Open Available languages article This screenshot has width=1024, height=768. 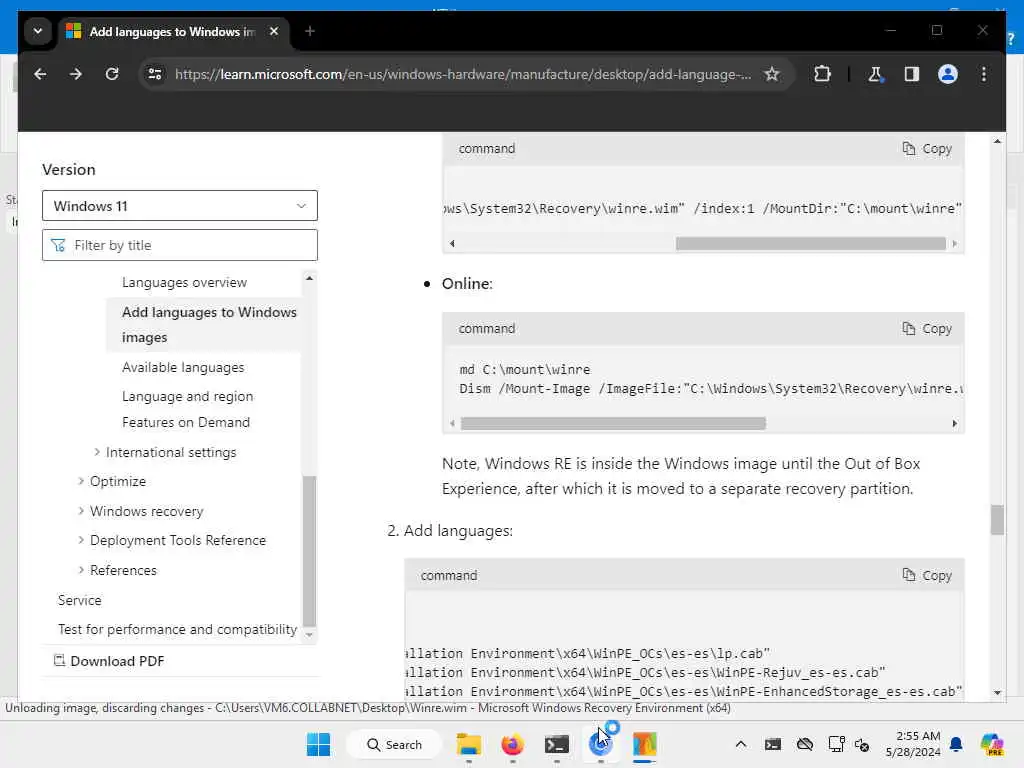pos(183,367)
